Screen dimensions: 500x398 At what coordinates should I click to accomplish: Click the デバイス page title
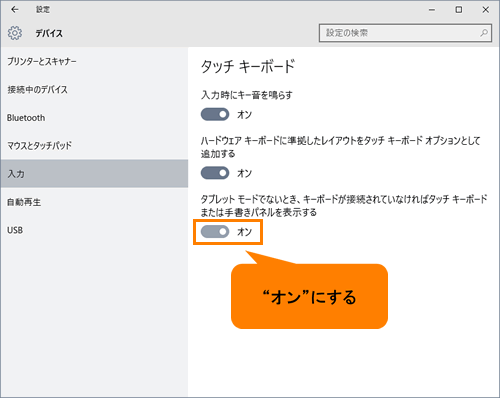(49, 33)
